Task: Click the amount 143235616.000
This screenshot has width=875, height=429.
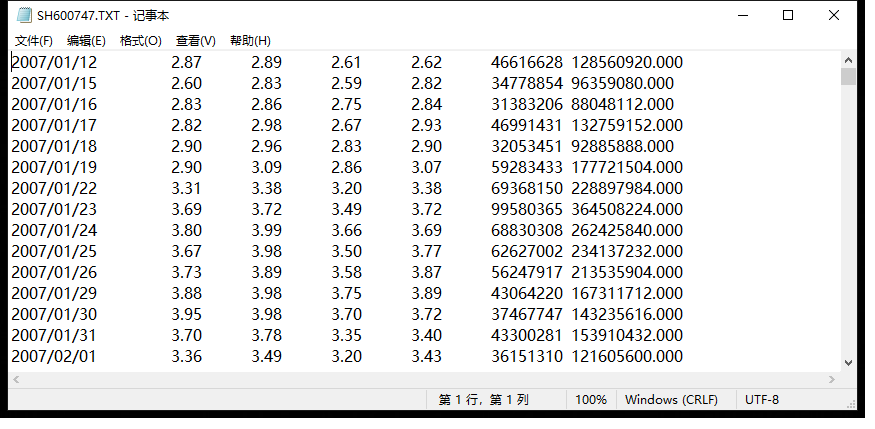Action: point(627,315)
